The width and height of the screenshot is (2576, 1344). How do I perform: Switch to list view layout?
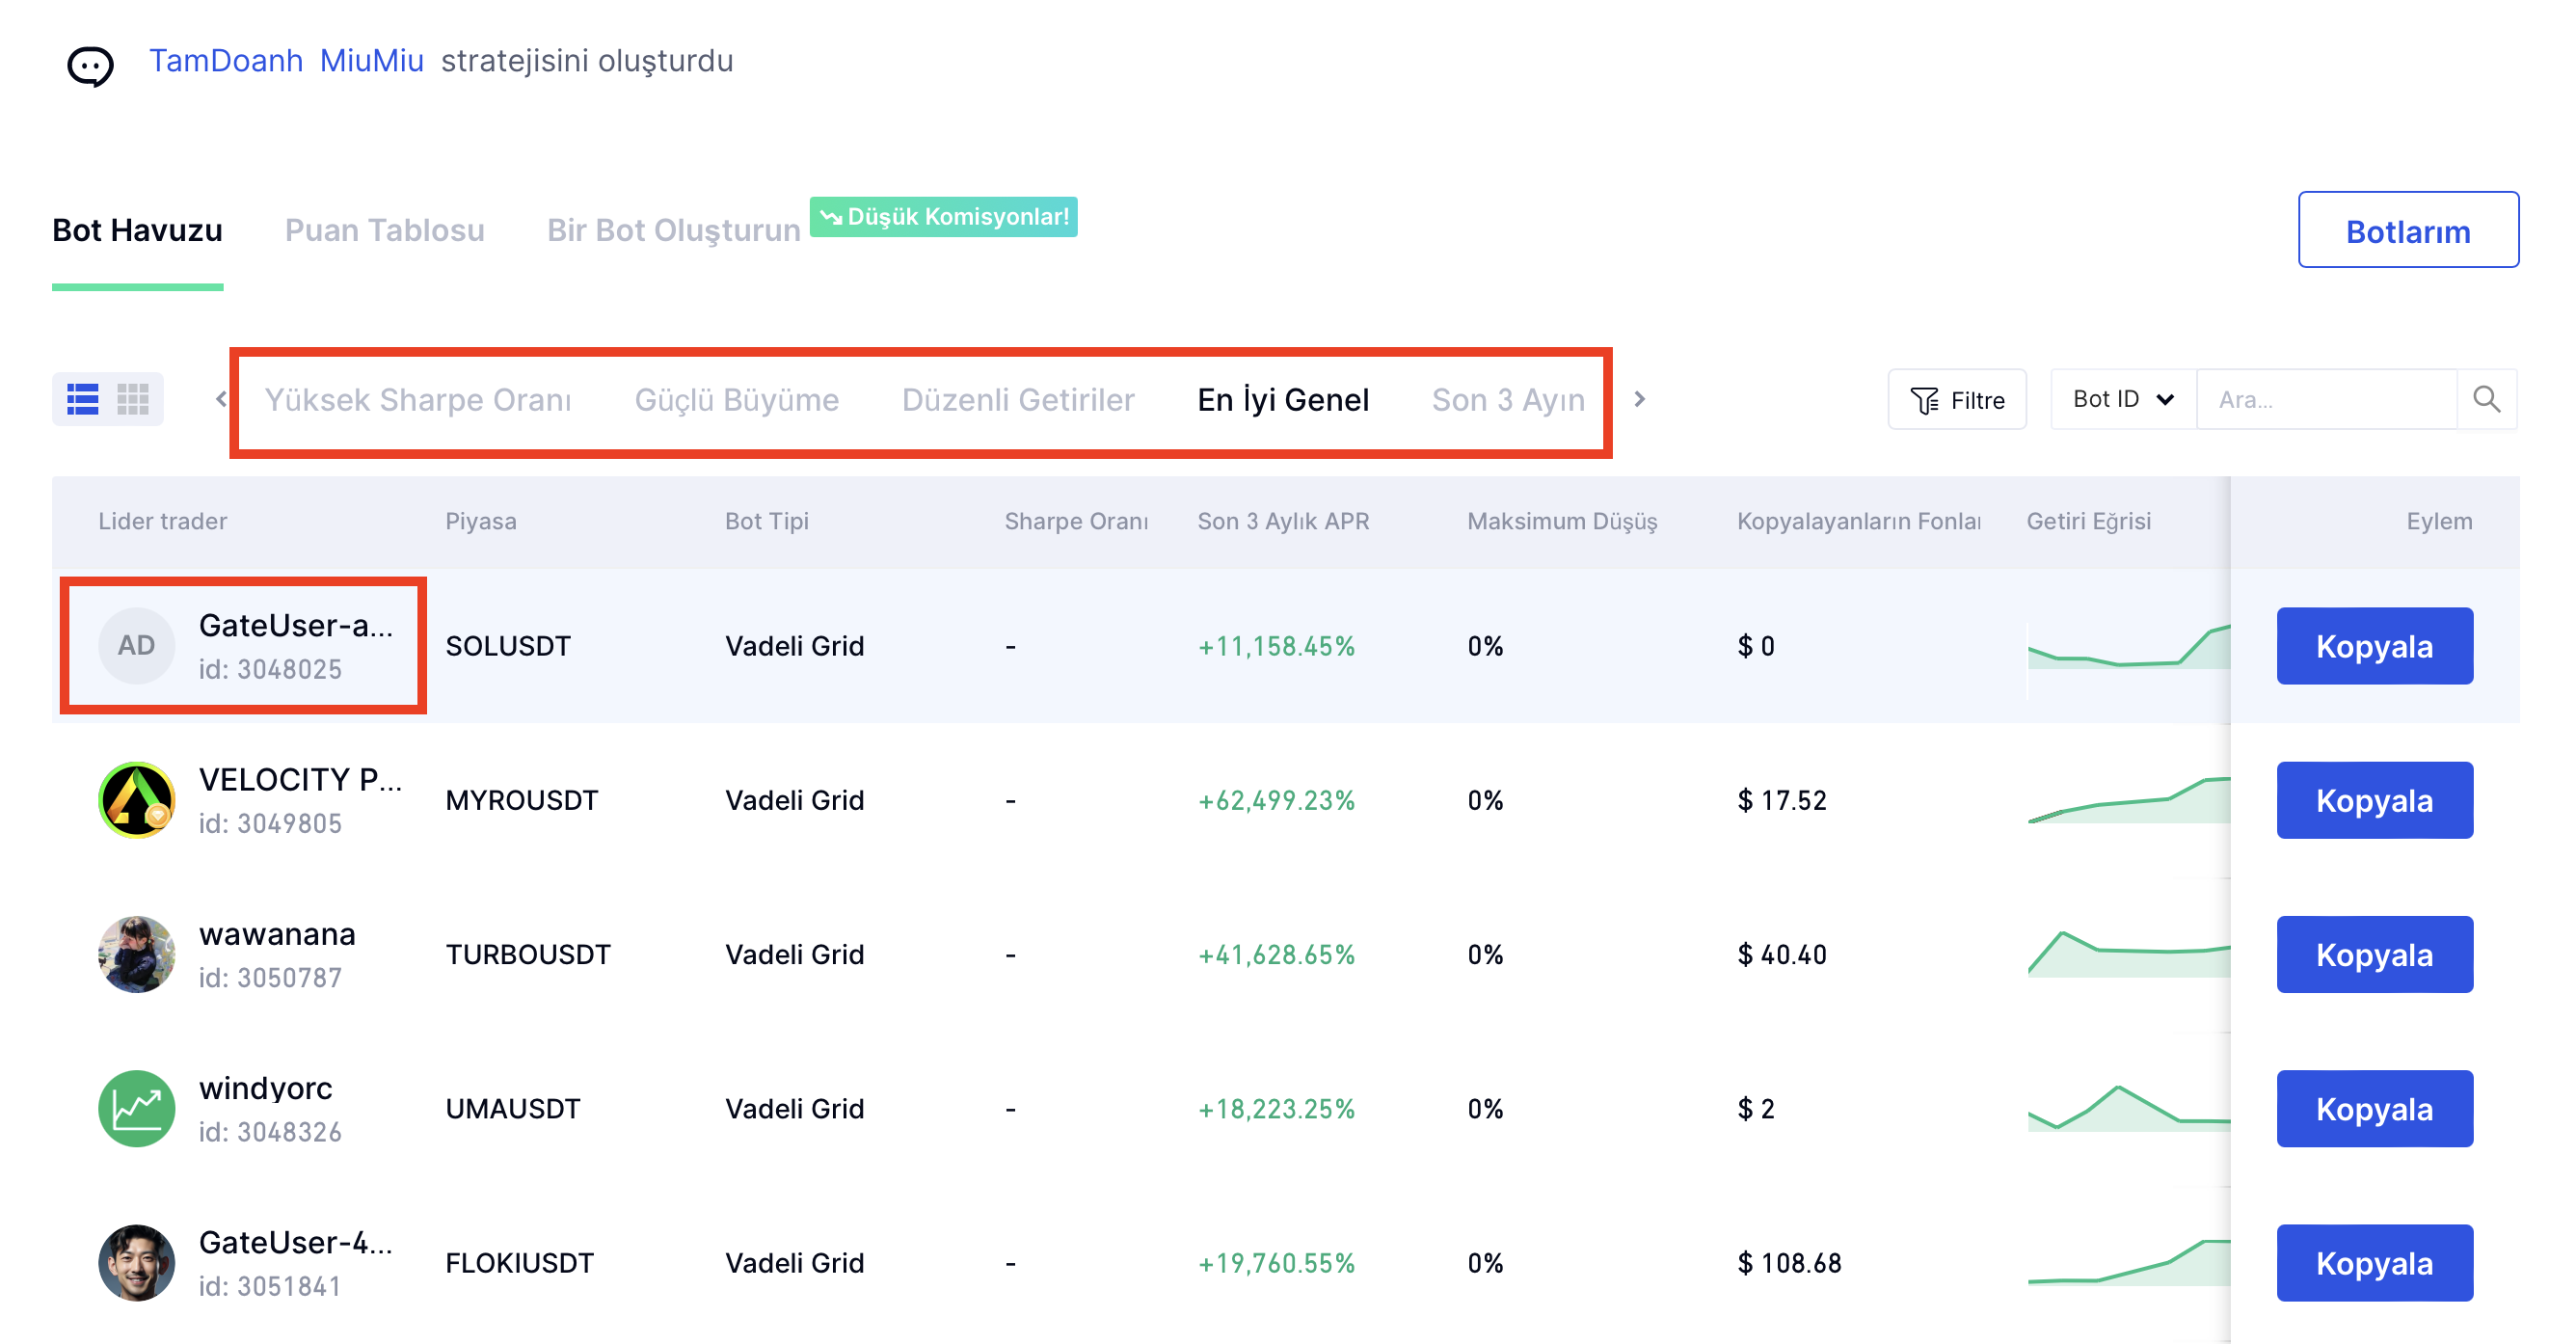click(82, 399)
